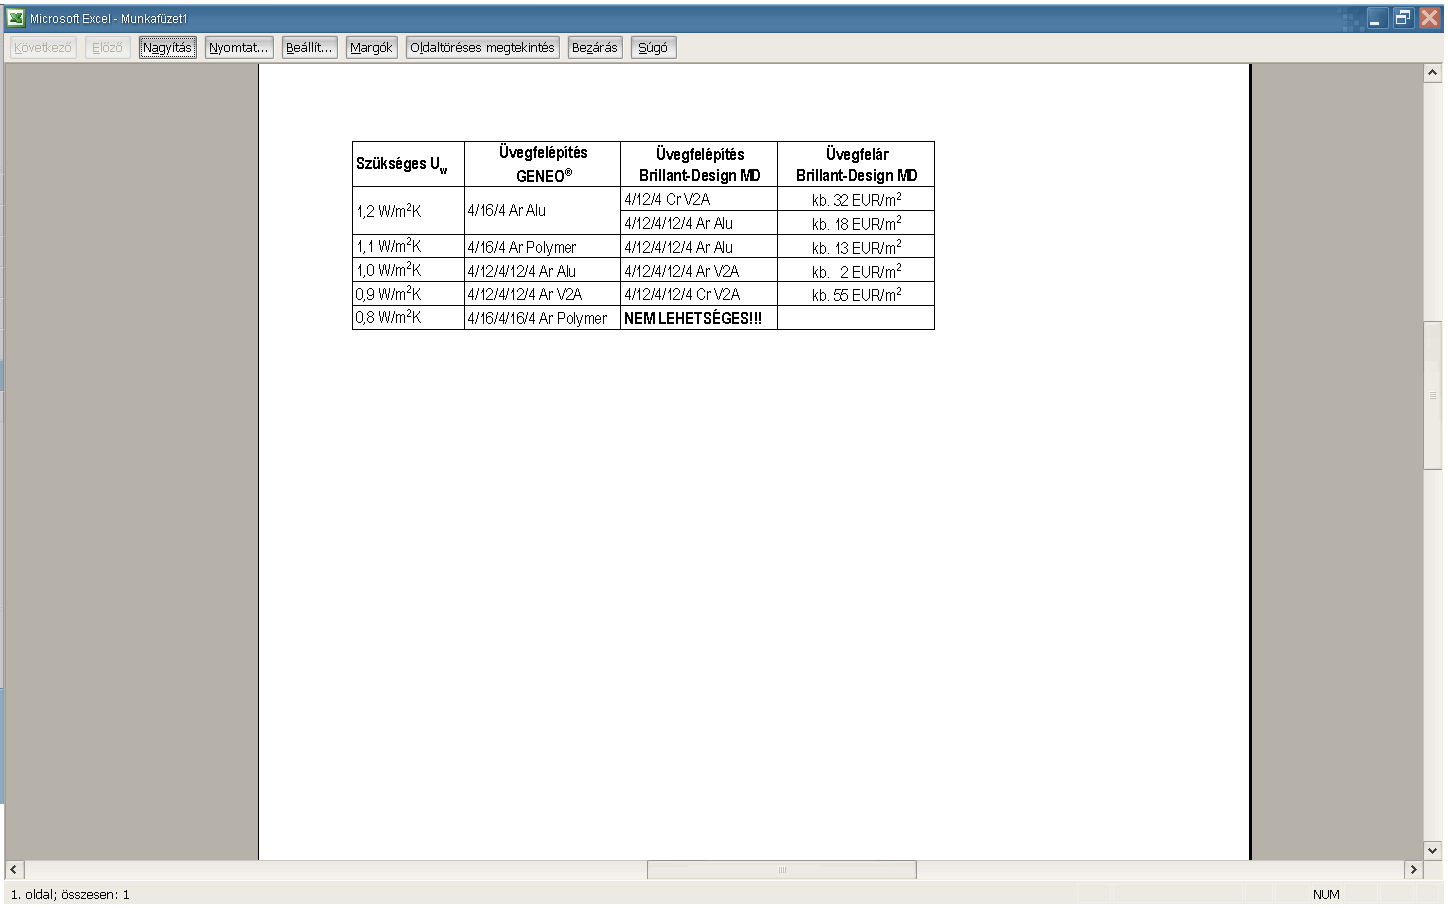Click 'Microsoft Excel - Munkafüzet1' window title
1448x908 pixels.
[108, 18]
